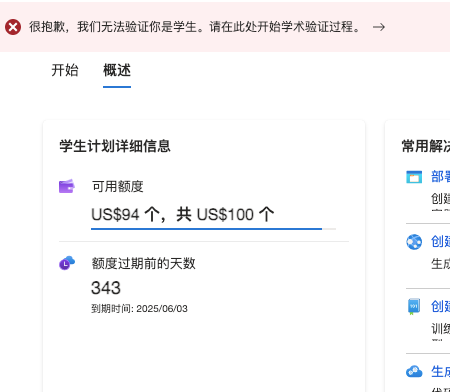This screenshot has width=450, height=392.
Task: Open the 生成 link next to the cloud icon
Action: [440, 371]
